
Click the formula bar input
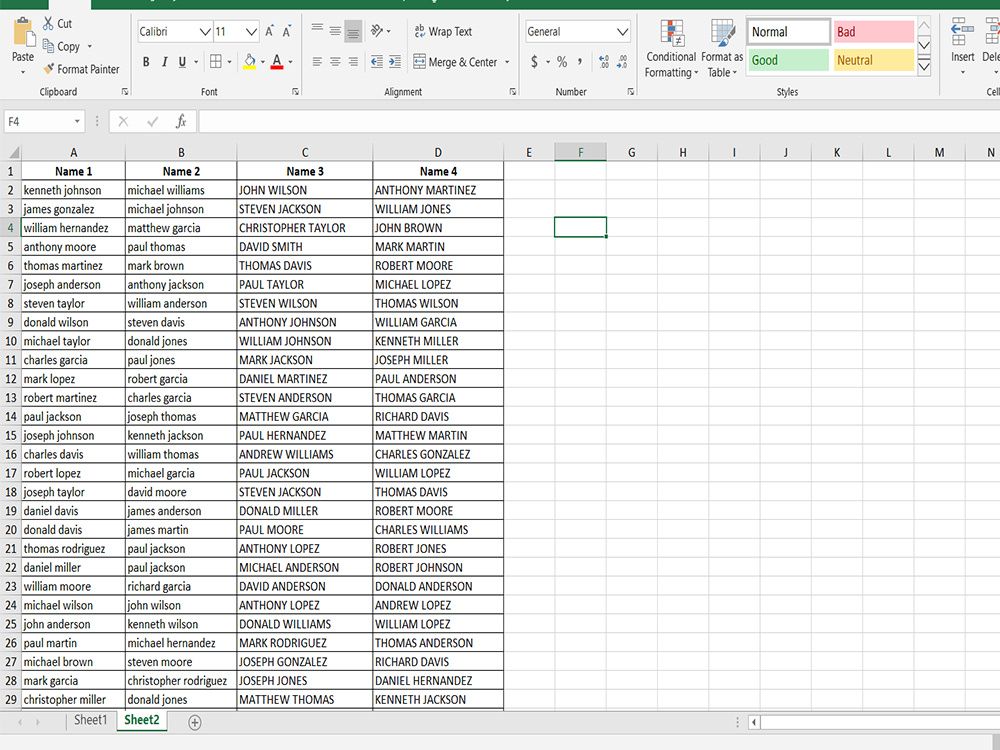tap(599, 121)
